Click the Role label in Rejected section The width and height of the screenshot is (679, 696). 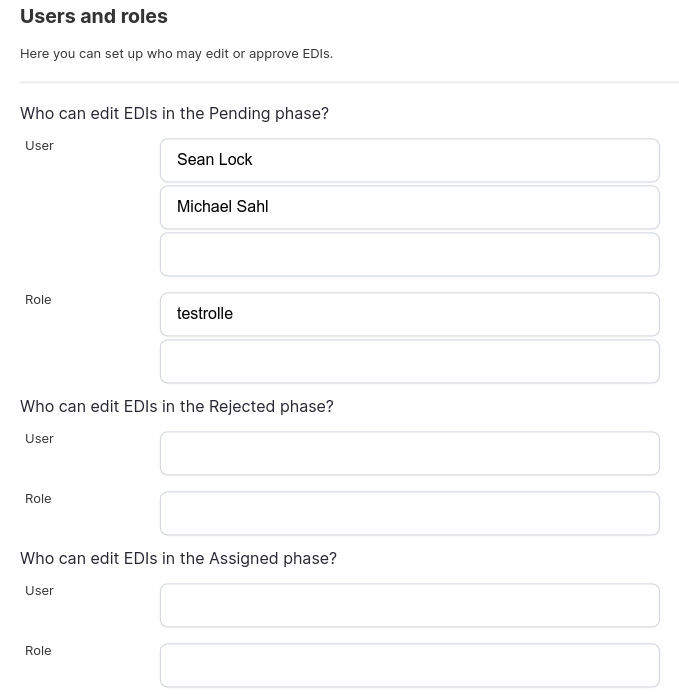click(x=38, y=499)
